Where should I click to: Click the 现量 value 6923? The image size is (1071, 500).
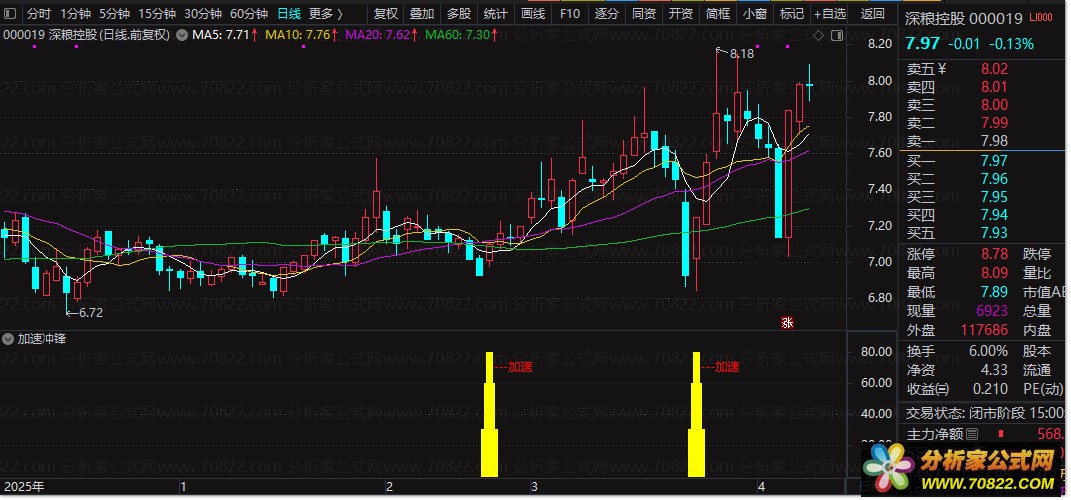(x=992, y=311)
